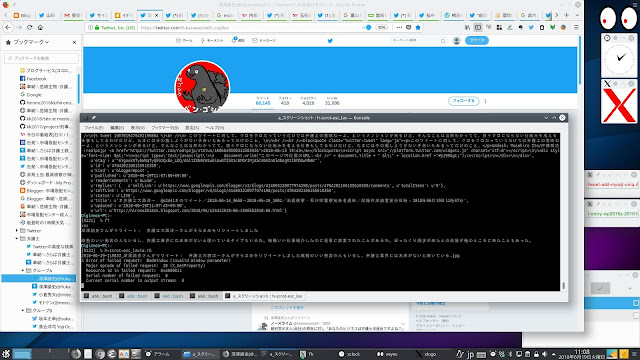Click the Firefox library icon in toolbar
This screenshot has width=640, height=360.
coord(467,27)
